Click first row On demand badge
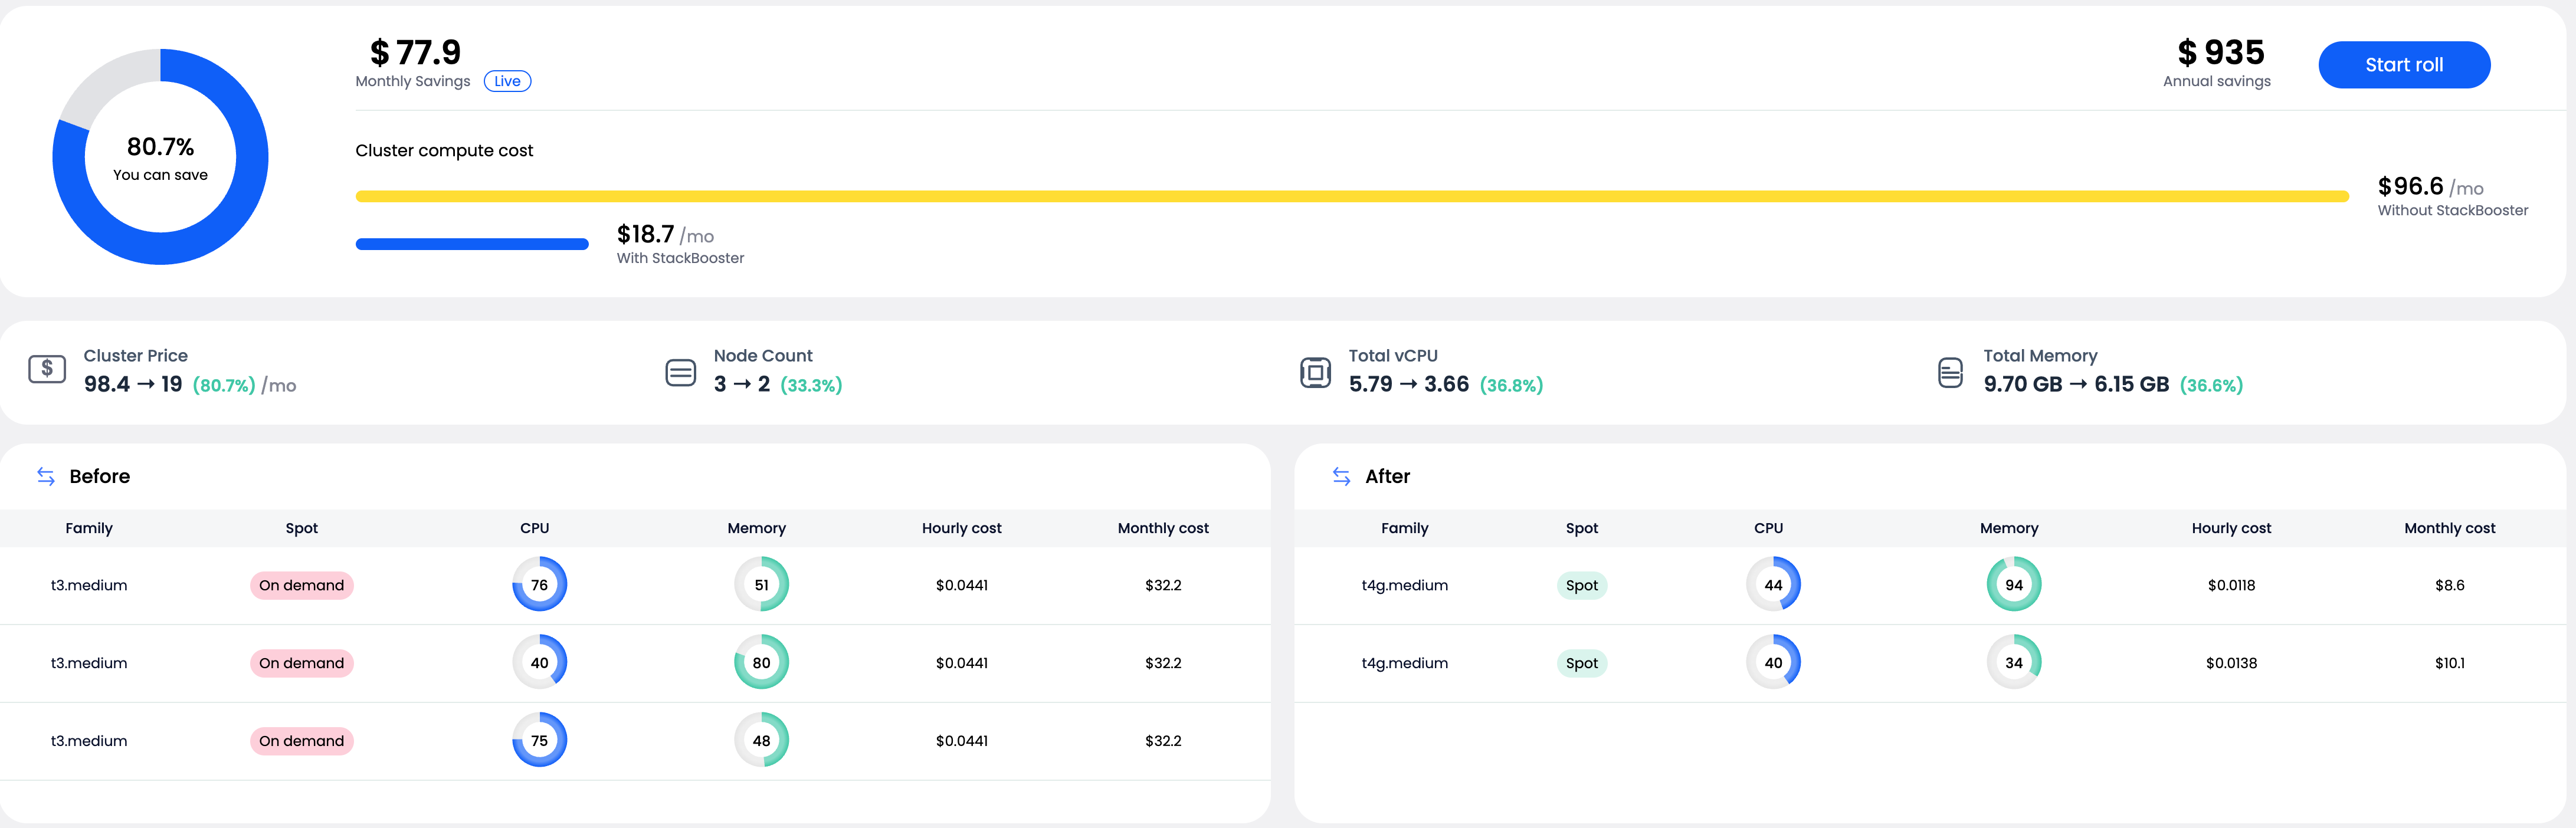The image size is (2576, 828). point(301,585)
